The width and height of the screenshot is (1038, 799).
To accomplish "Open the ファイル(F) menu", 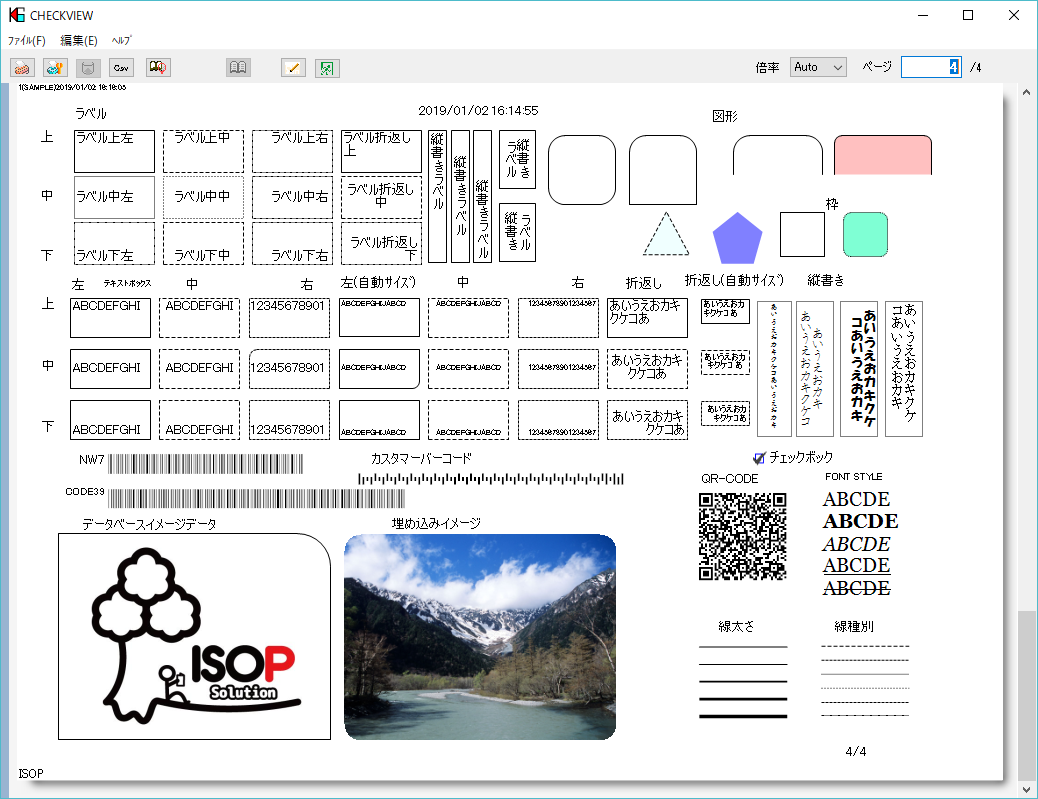I will pos(26,40).
